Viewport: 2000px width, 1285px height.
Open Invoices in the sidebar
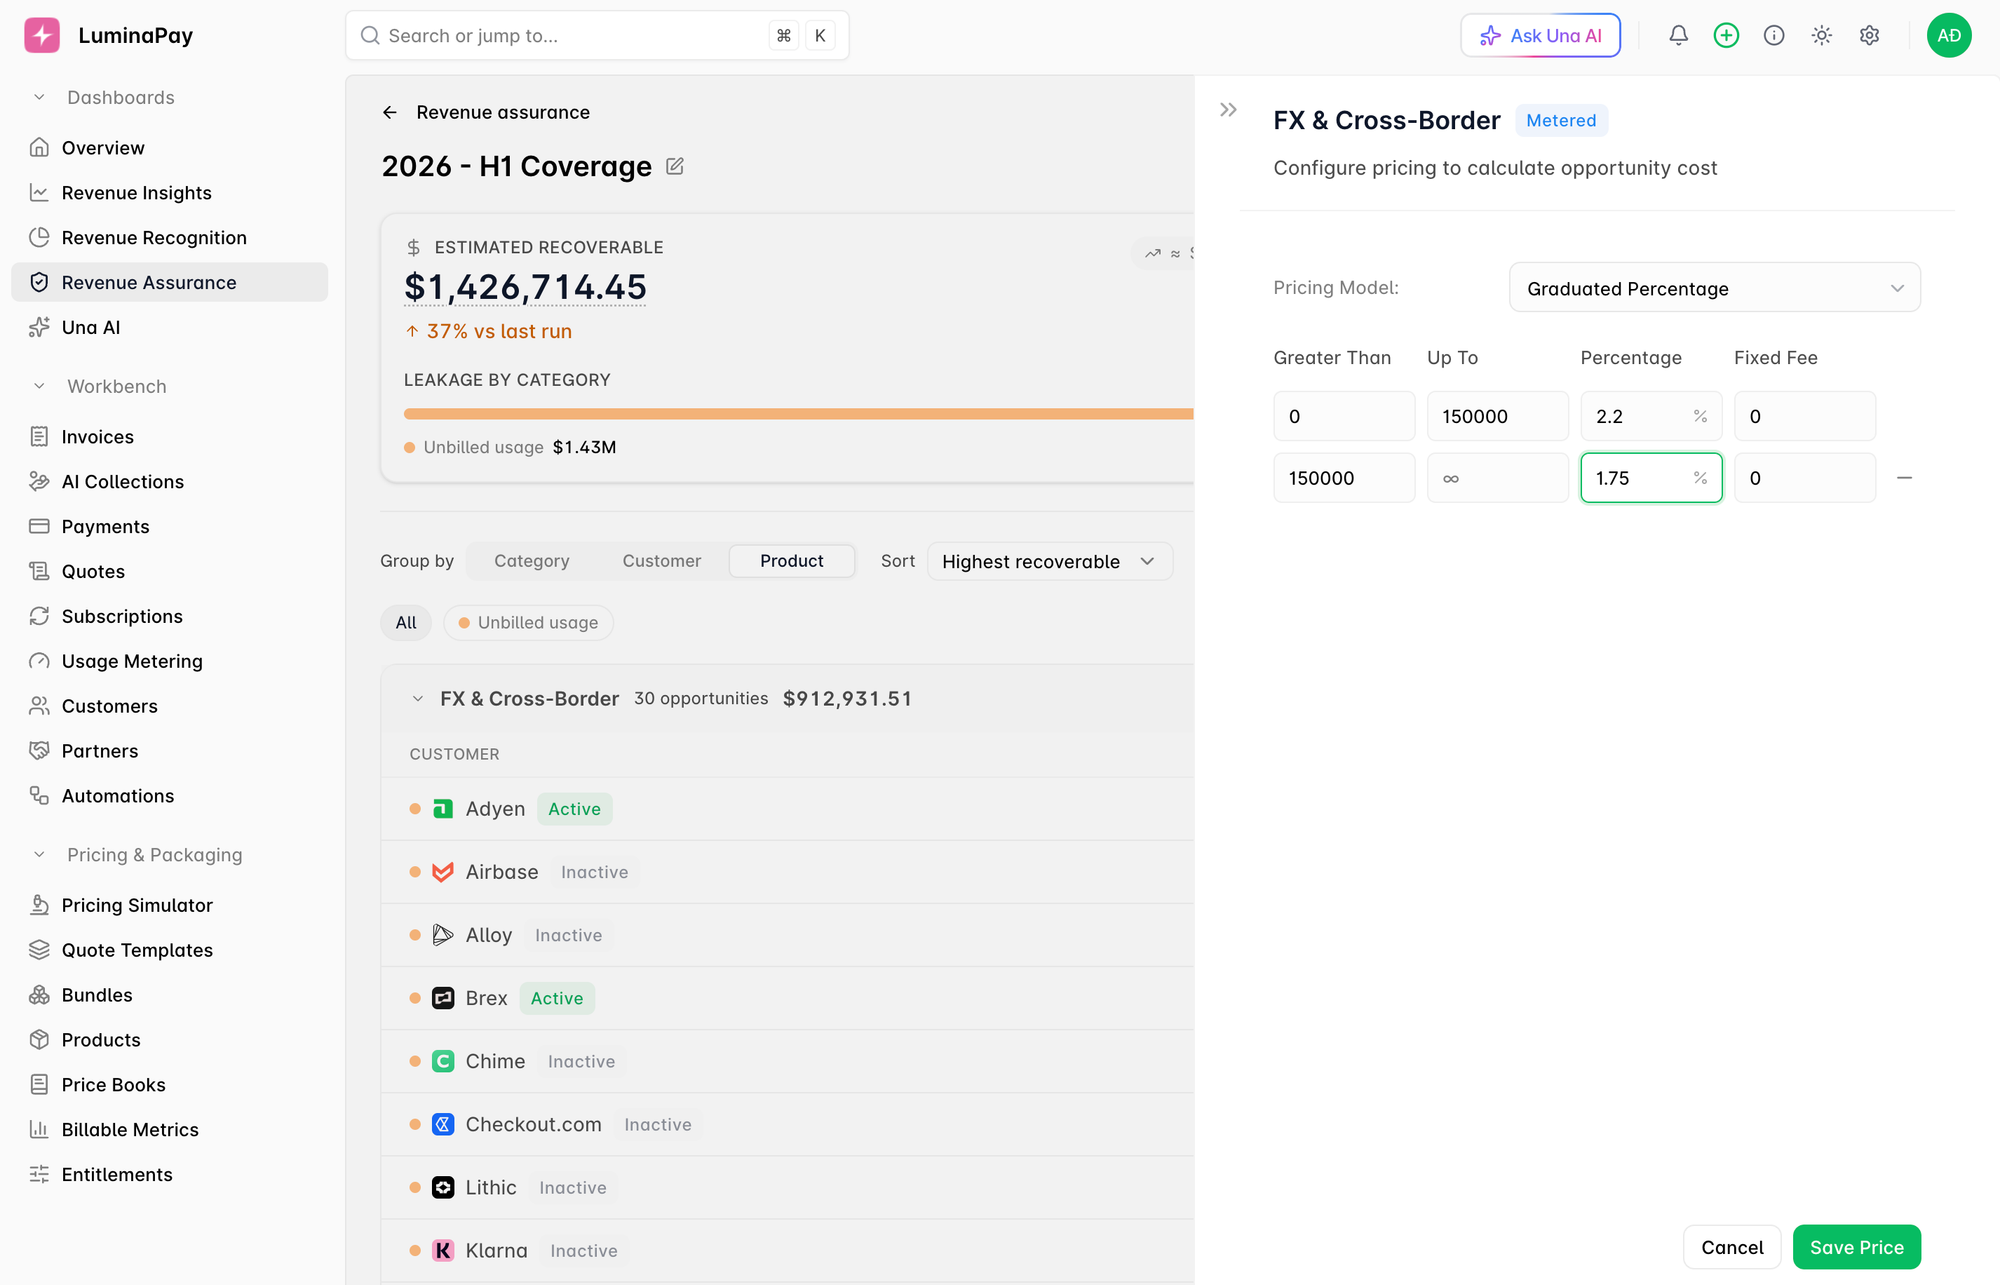click(169, 437)
